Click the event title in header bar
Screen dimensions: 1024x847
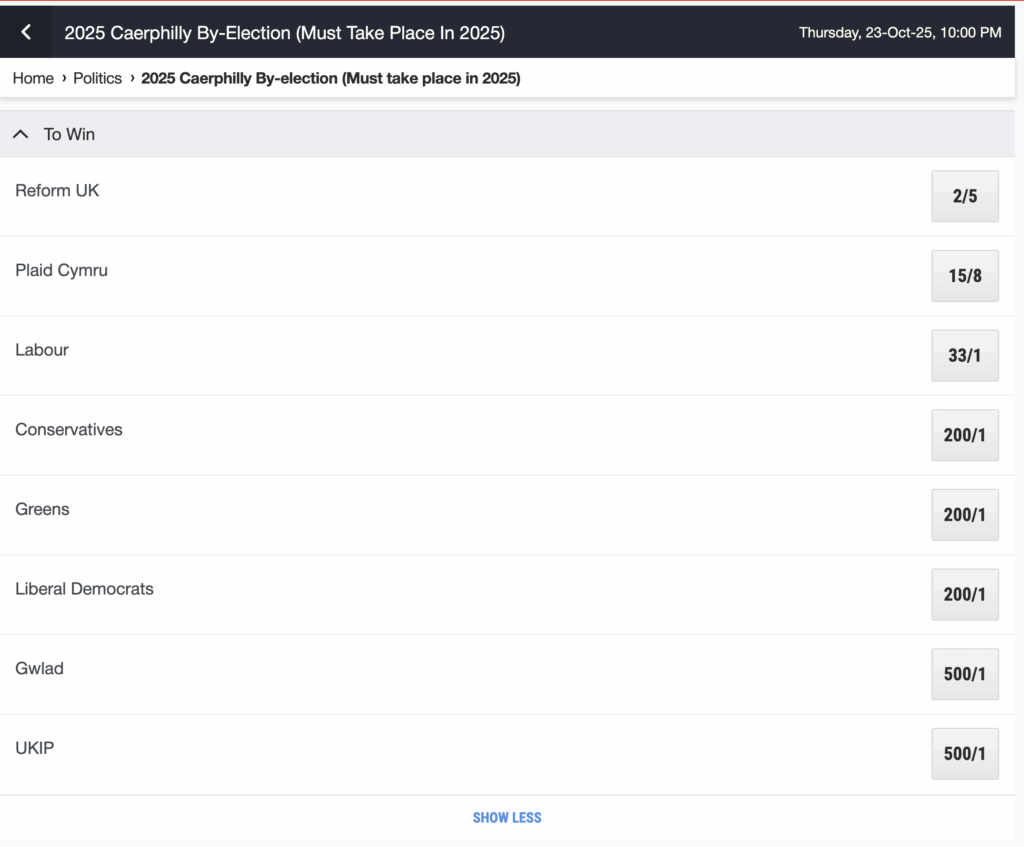coord(284,33)
